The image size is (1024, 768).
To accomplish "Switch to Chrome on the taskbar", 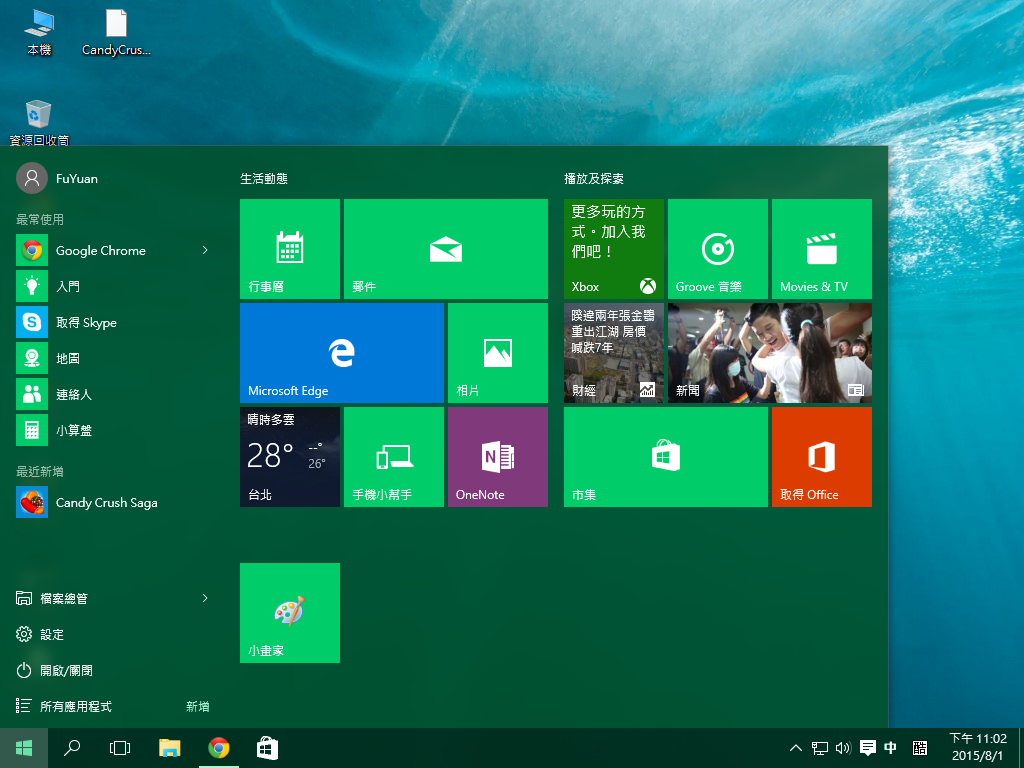I will point(219,748).
